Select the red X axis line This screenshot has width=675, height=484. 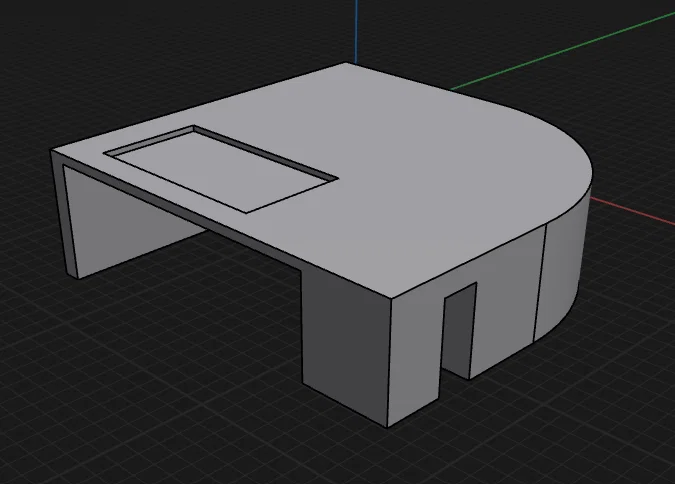point(633,211)
